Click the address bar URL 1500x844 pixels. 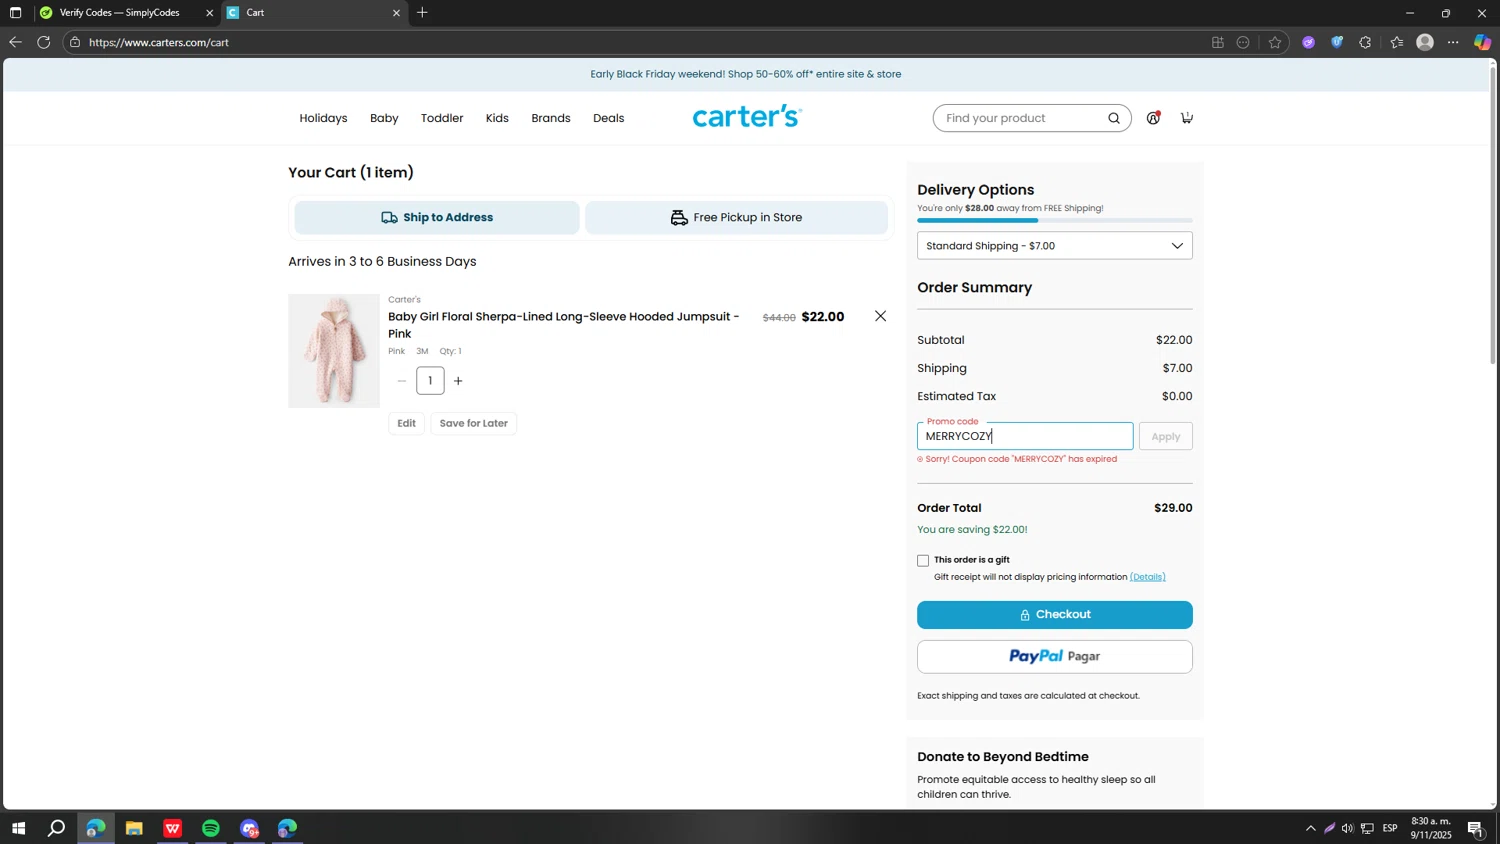pyautogui.click(x=159, y=42)
